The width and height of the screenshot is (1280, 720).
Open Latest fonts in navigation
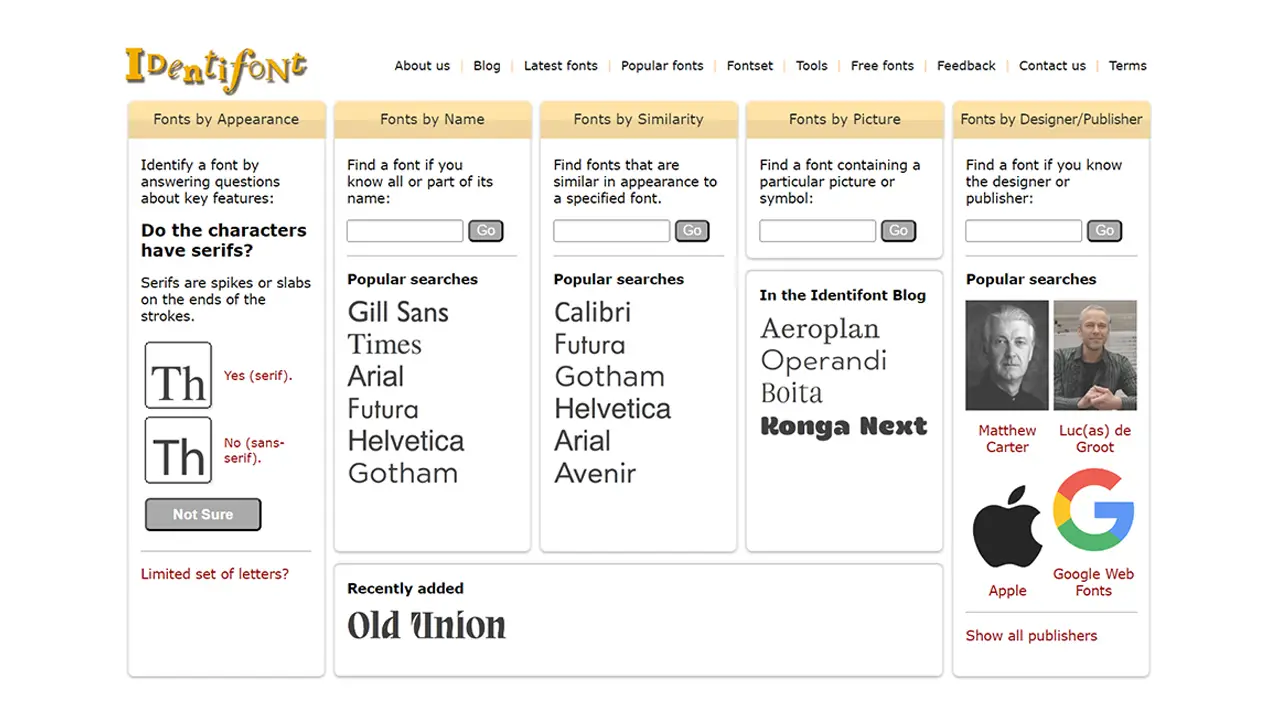pyautogui.click(x=561, y=66)
